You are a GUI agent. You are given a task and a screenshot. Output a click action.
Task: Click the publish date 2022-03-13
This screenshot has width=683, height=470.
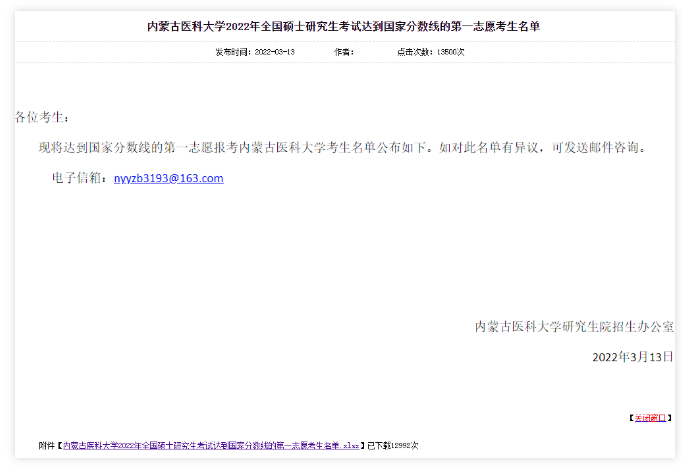[275, 52]
